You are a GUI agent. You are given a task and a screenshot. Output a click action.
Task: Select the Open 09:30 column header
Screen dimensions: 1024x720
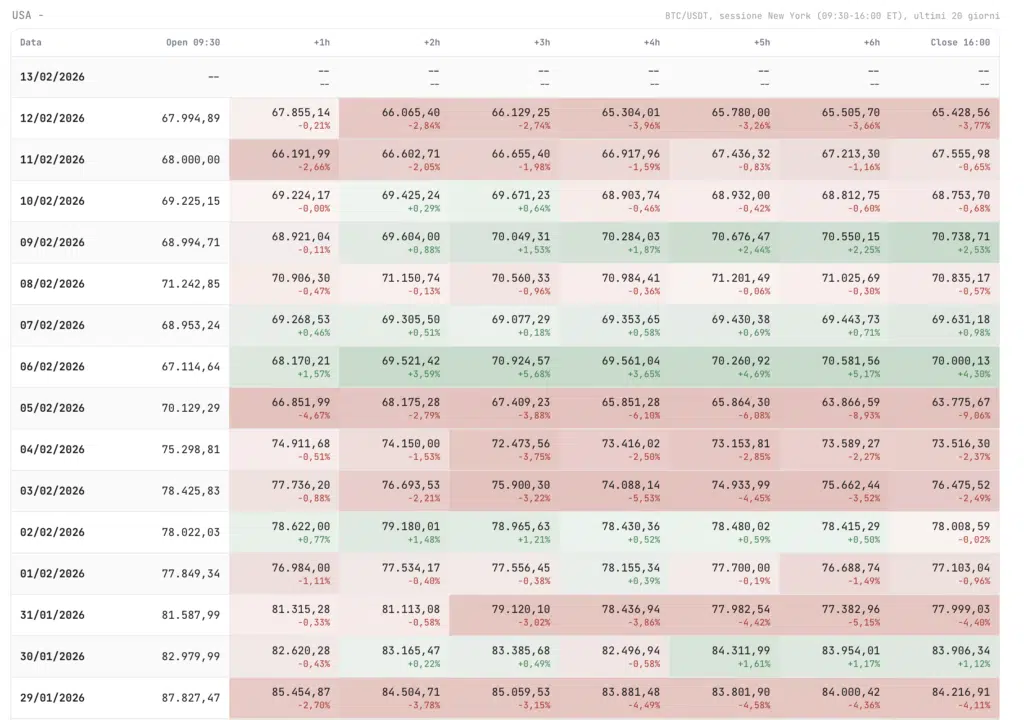193,42
